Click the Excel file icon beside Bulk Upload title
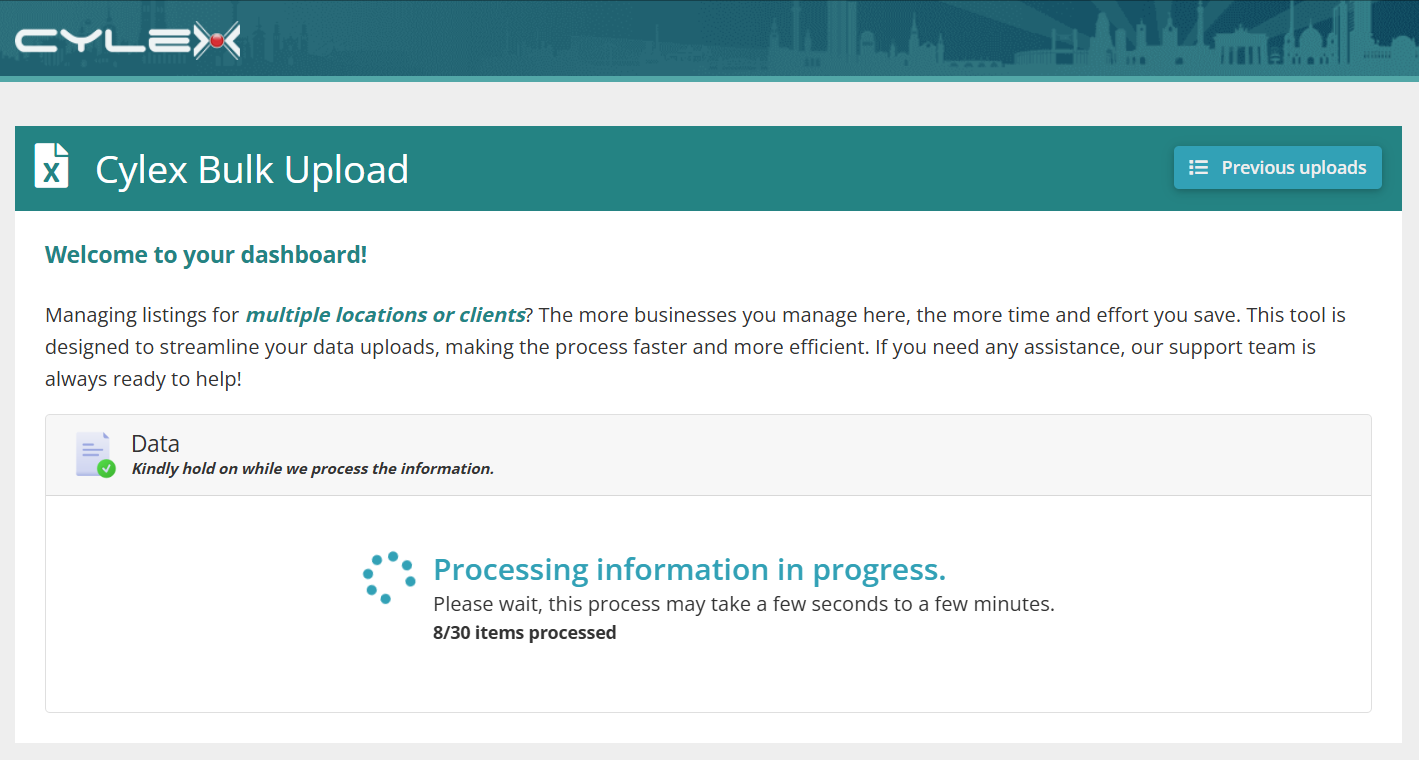The height and width of the screenshot is (760, 1419). (52, 166)
